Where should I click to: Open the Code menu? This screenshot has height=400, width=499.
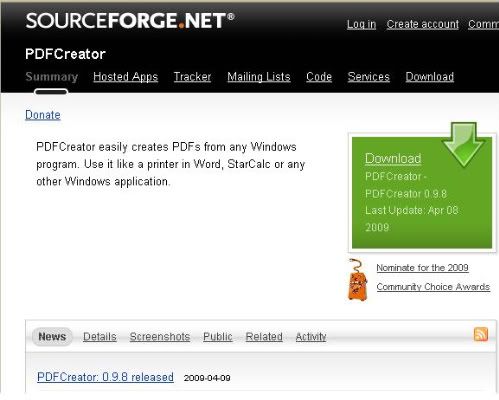coord(319,77)
